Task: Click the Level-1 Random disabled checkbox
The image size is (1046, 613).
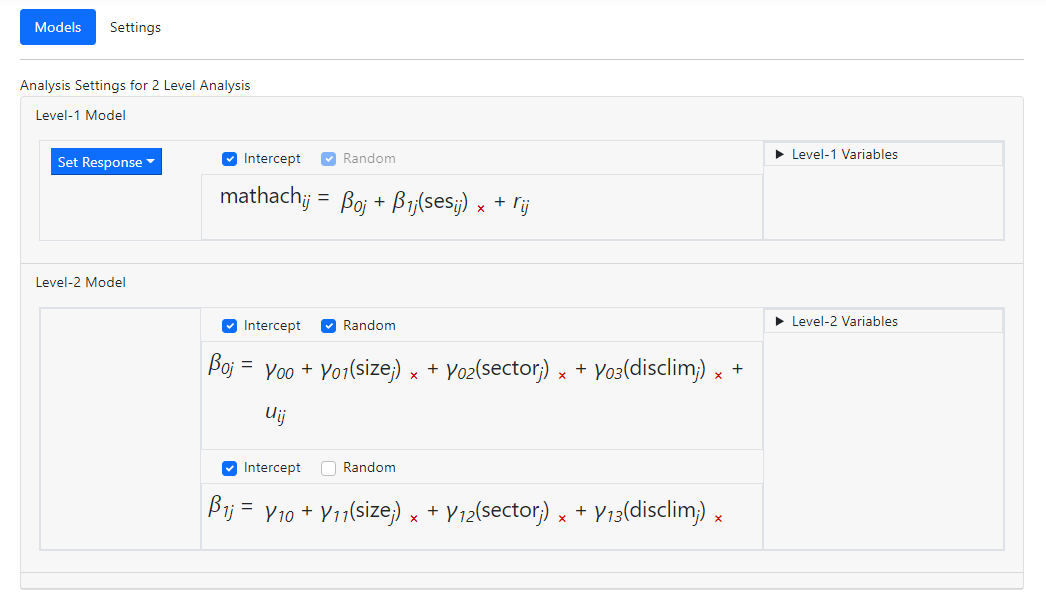Action: 328,159
